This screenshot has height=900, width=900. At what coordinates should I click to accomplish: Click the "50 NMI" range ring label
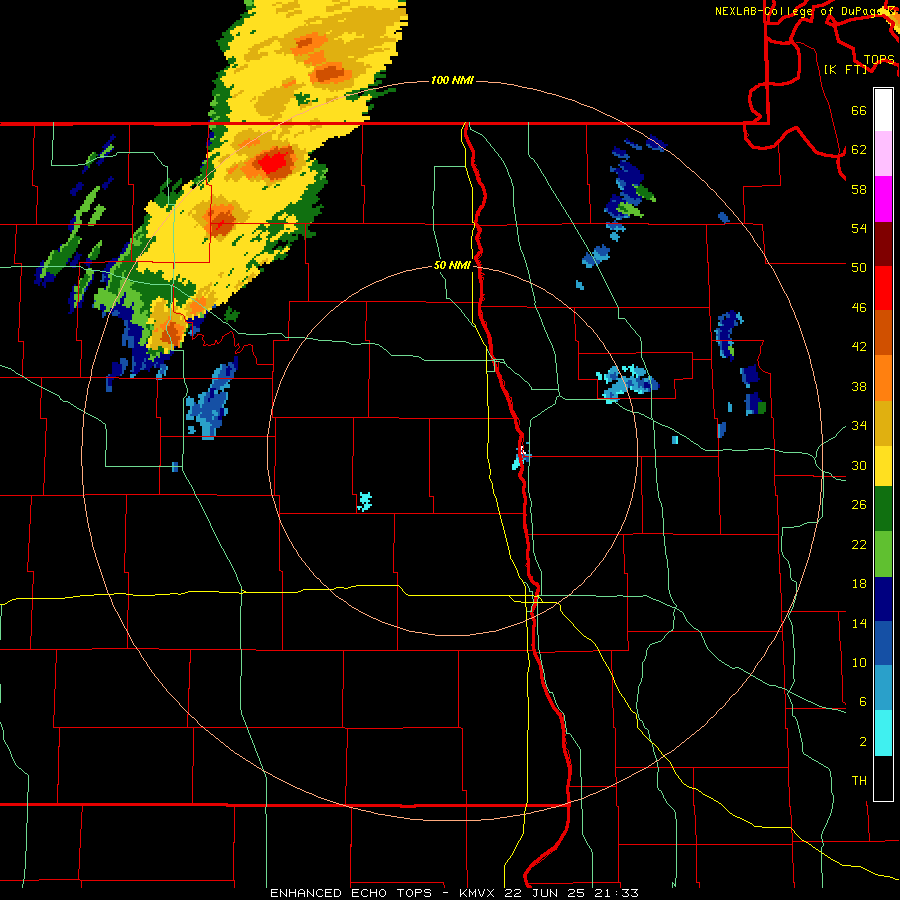[x=452, y=265]
